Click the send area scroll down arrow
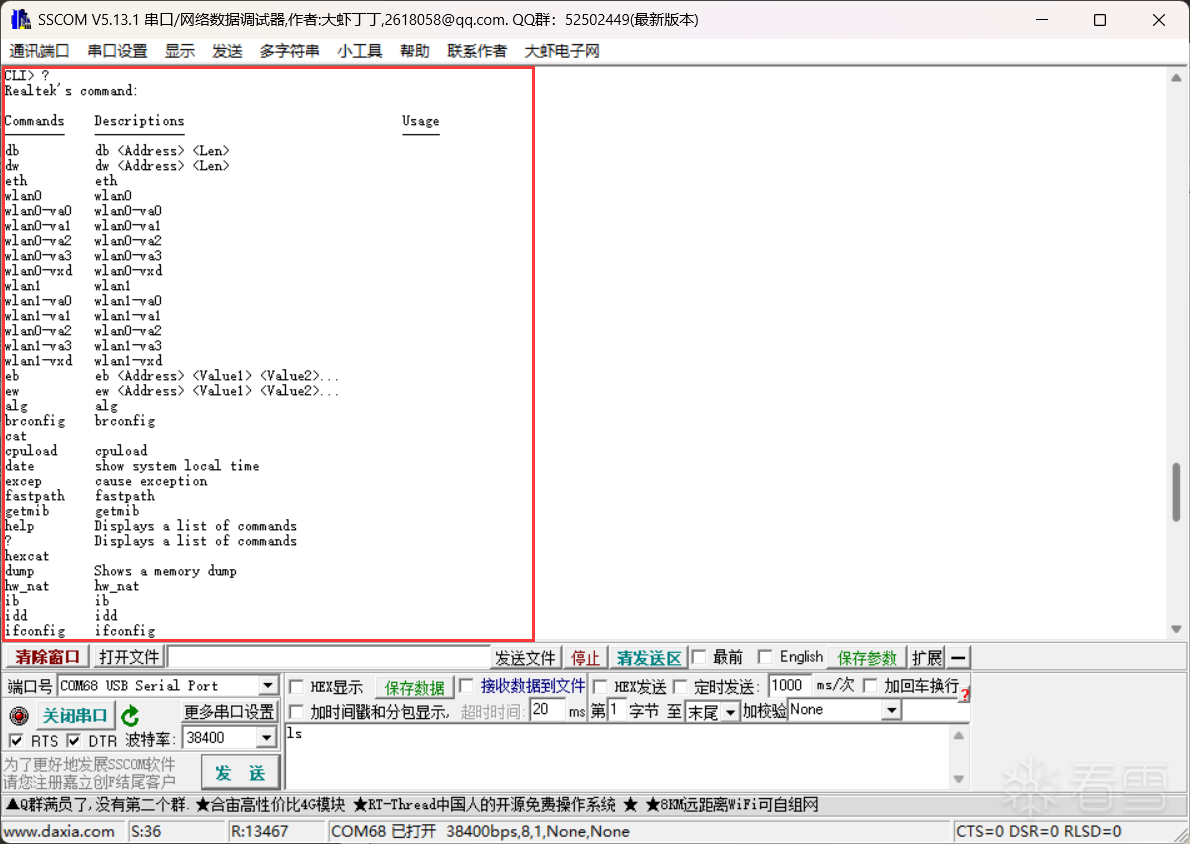This screenshot has width=1190, height=844. click(x=959, y=779)
